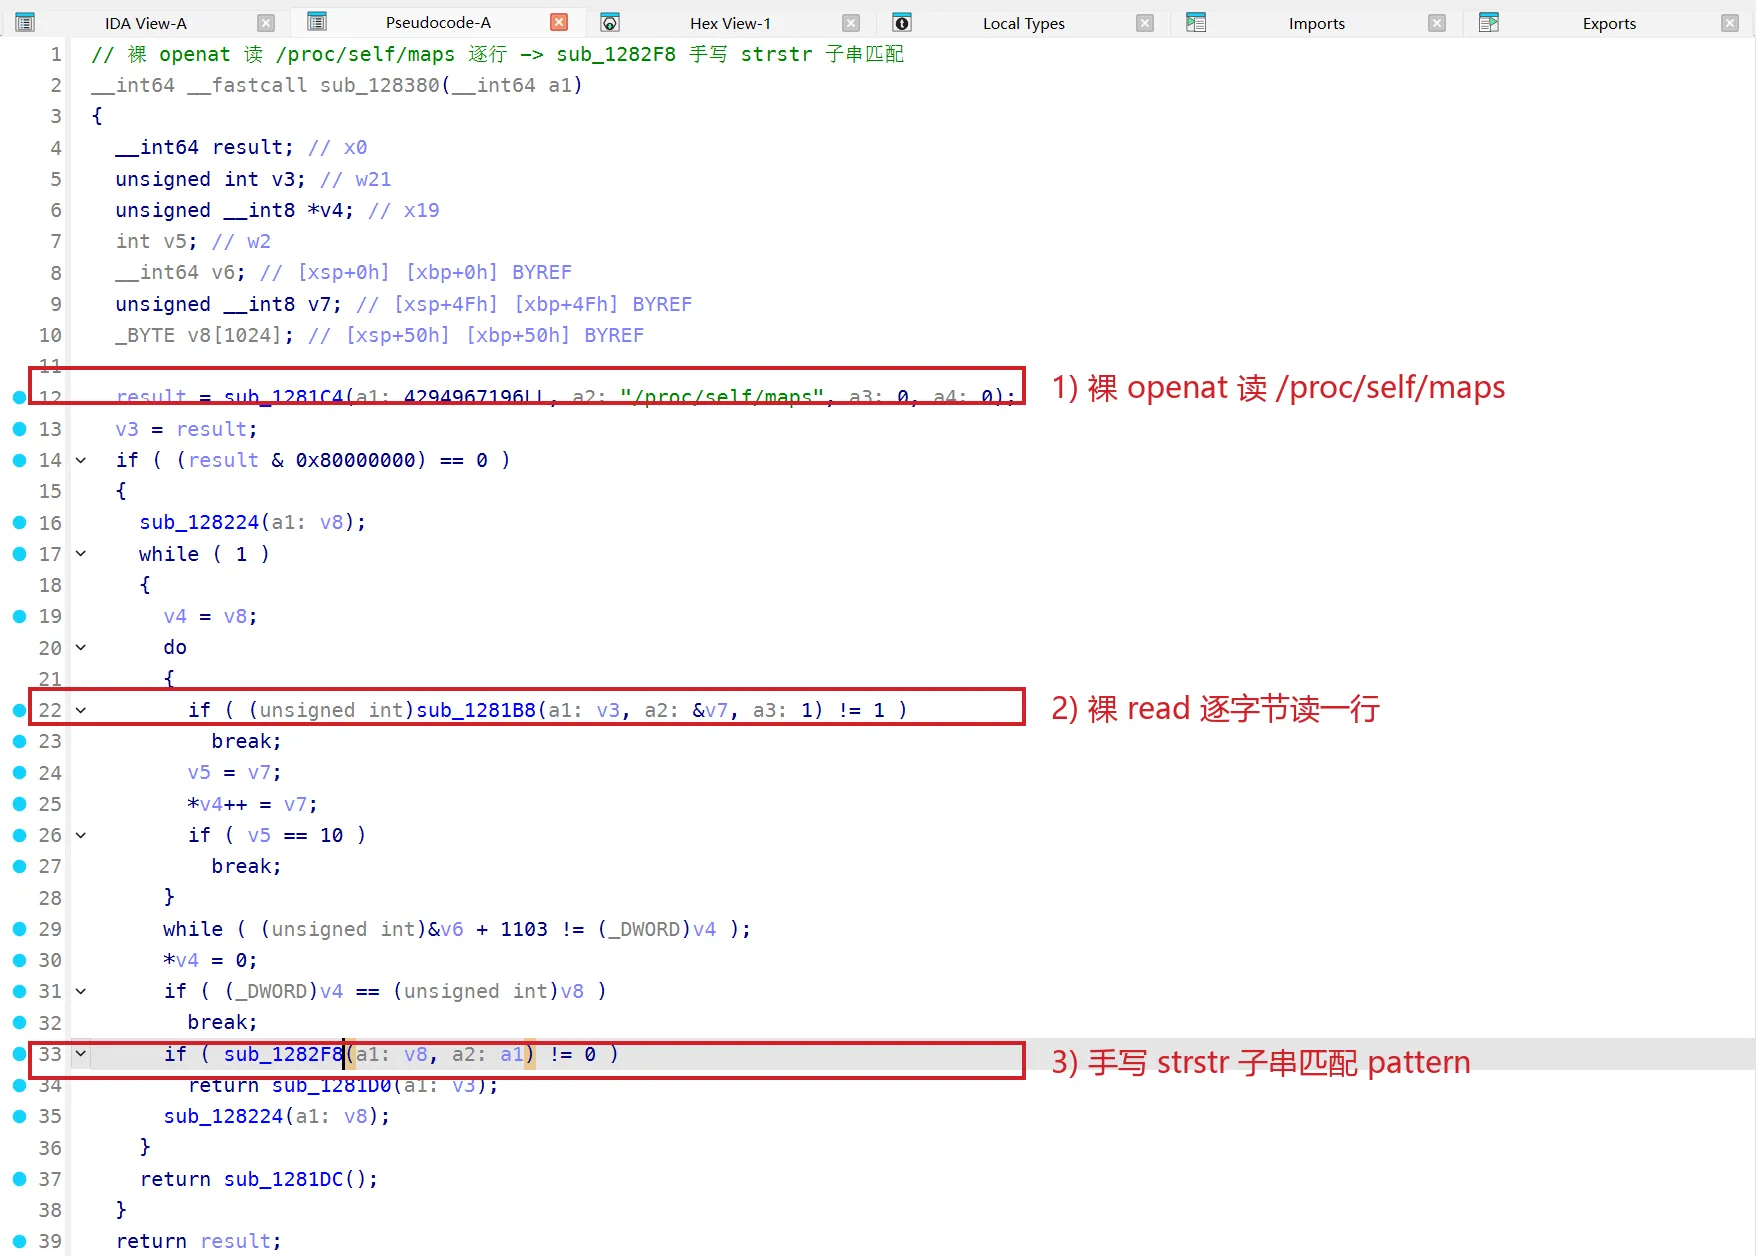
Task: Click sub_1281B8 call on line 22
Action: click(x=476, y=710)
